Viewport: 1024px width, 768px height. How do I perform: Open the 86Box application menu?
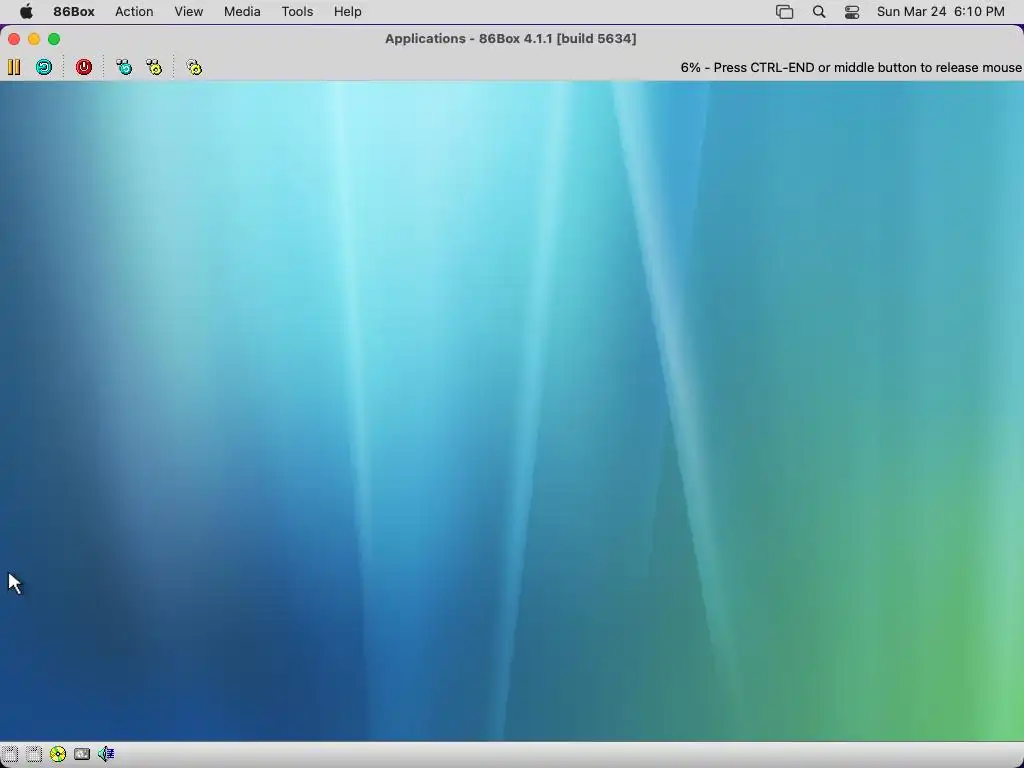(74, 12)
